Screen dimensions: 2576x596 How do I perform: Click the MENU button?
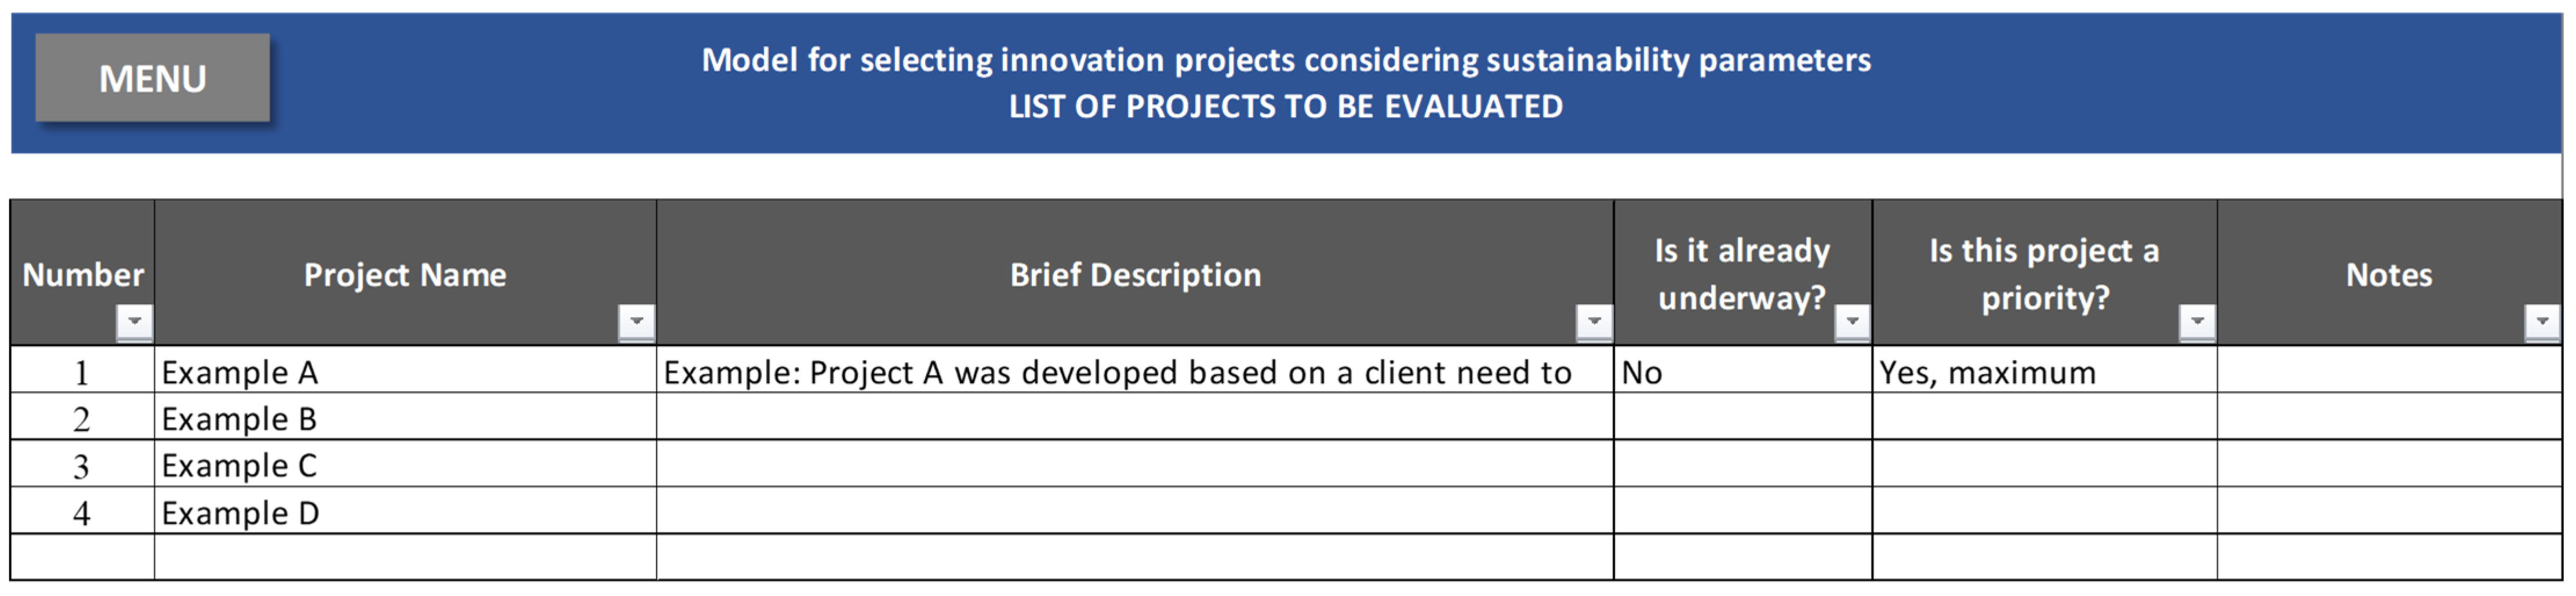pyautogui.click(x=152, y=78)
